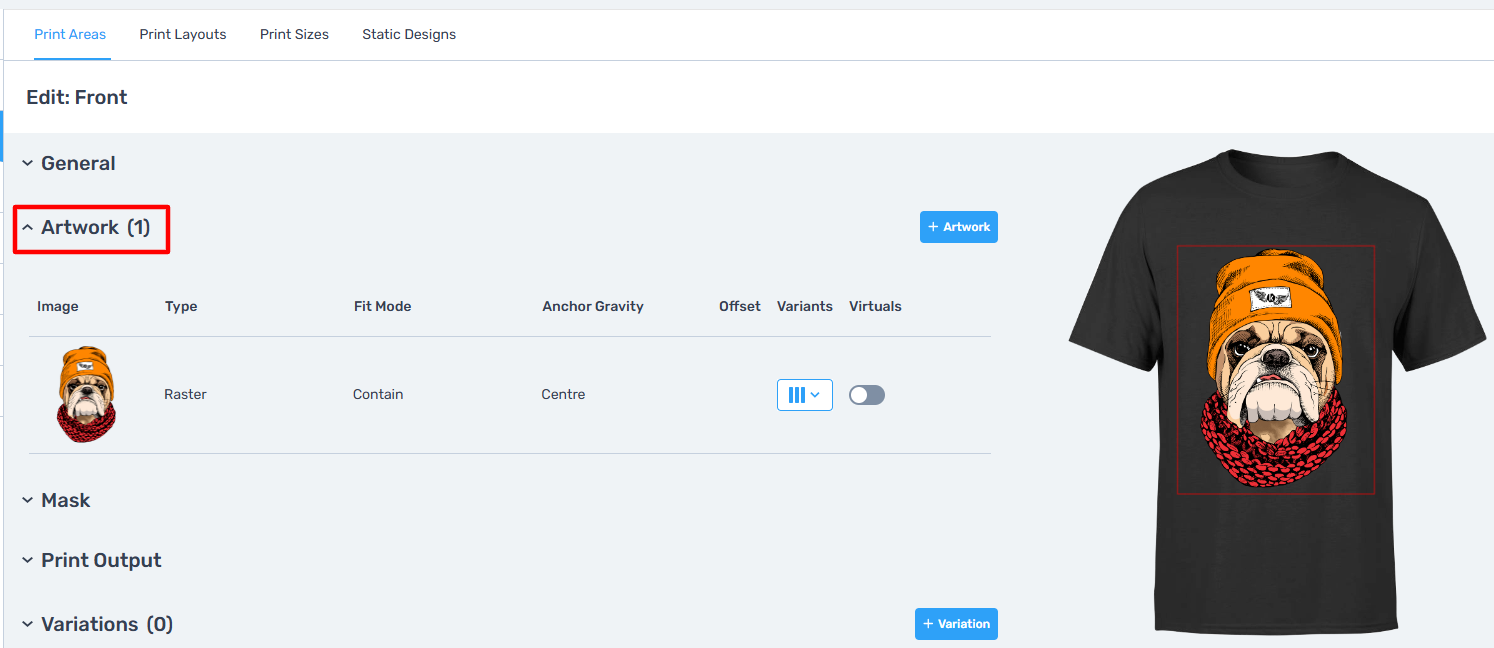This screenshot has height=648, width=1494.
Task: Click the Fit Mode column header
Action: 382,306
